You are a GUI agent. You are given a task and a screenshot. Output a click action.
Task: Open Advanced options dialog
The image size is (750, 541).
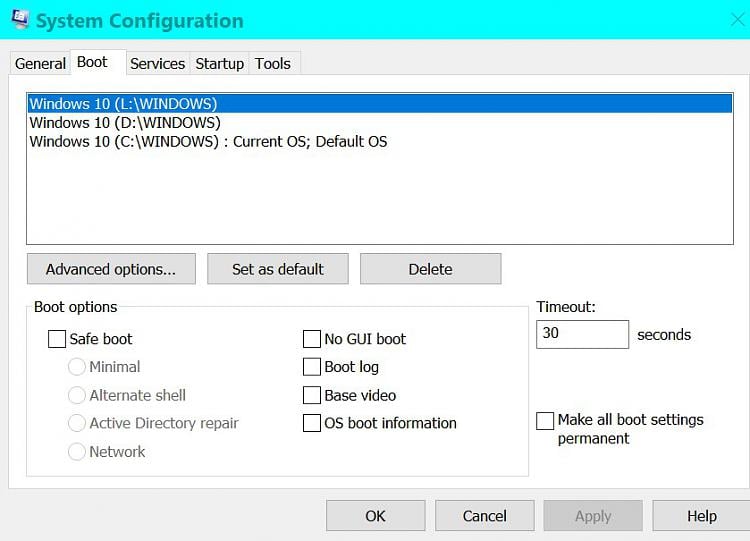(x=110, y=269)
